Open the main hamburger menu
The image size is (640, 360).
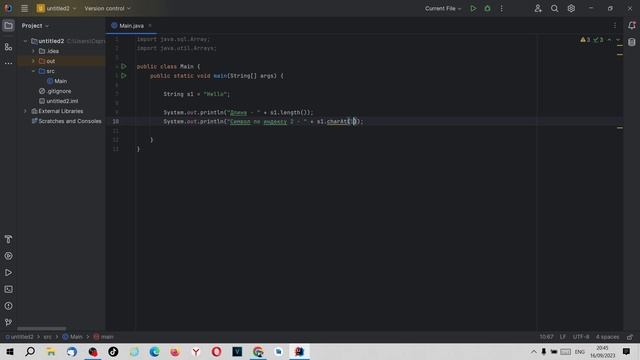point(24,8)
